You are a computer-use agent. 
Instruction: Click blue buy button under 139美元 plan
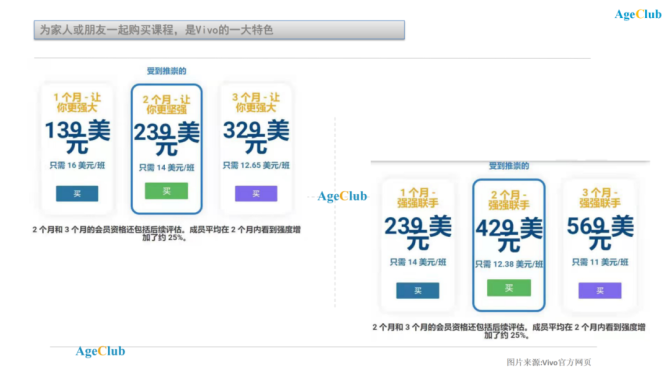tap(77, 194)
